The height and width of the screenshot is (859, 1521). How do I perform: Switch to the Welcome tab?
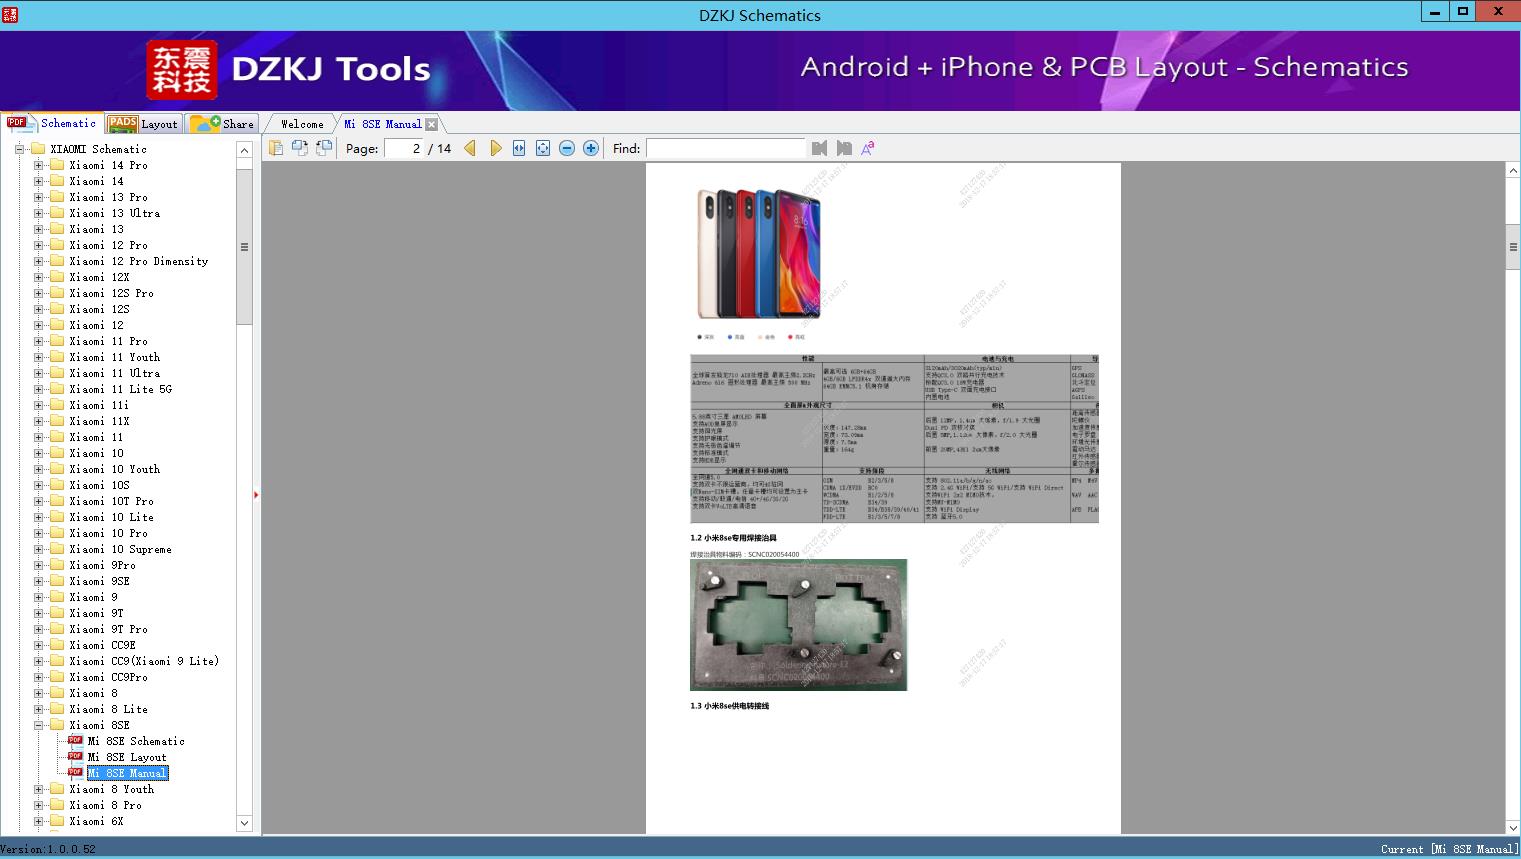point(302,124)
